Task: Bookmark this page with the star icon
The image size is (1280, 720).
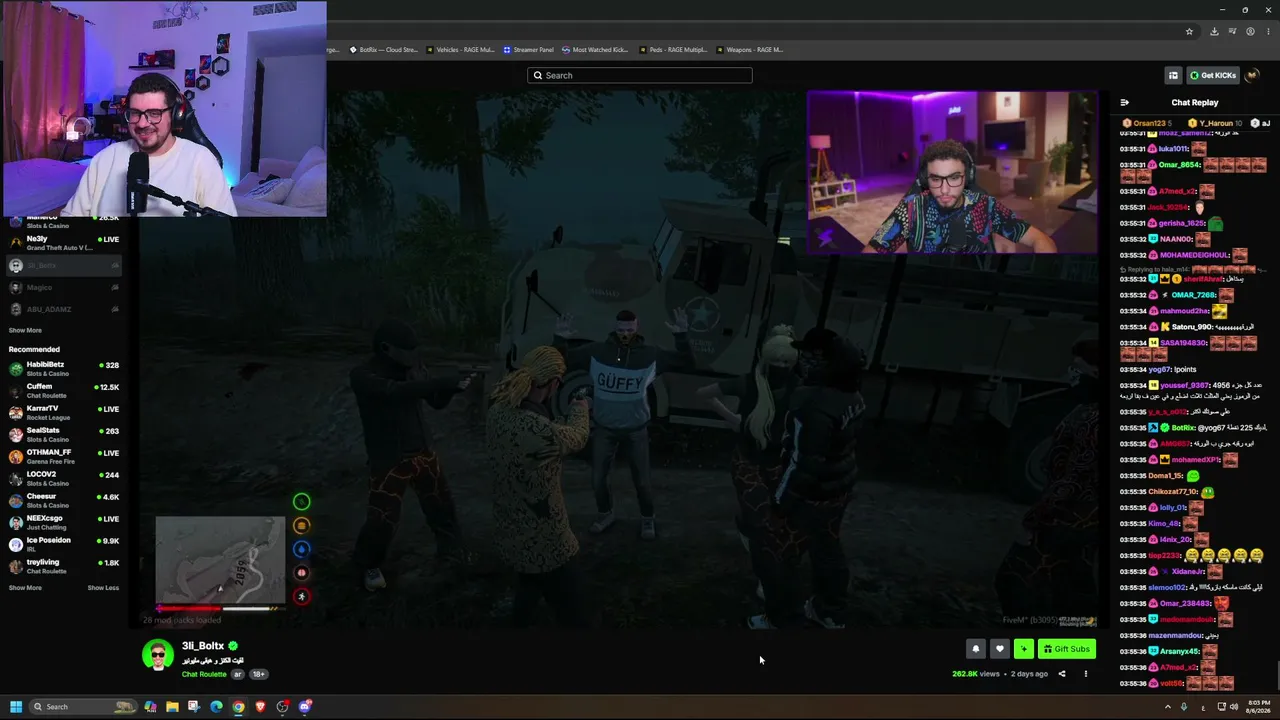Action: [1189, 31]
